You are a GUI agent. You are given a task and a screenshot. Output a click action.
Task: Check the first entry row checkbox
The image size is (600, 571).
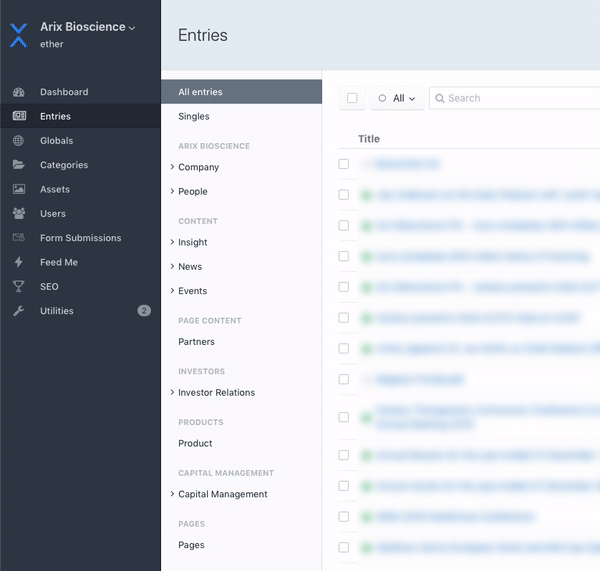pos(344,164)
